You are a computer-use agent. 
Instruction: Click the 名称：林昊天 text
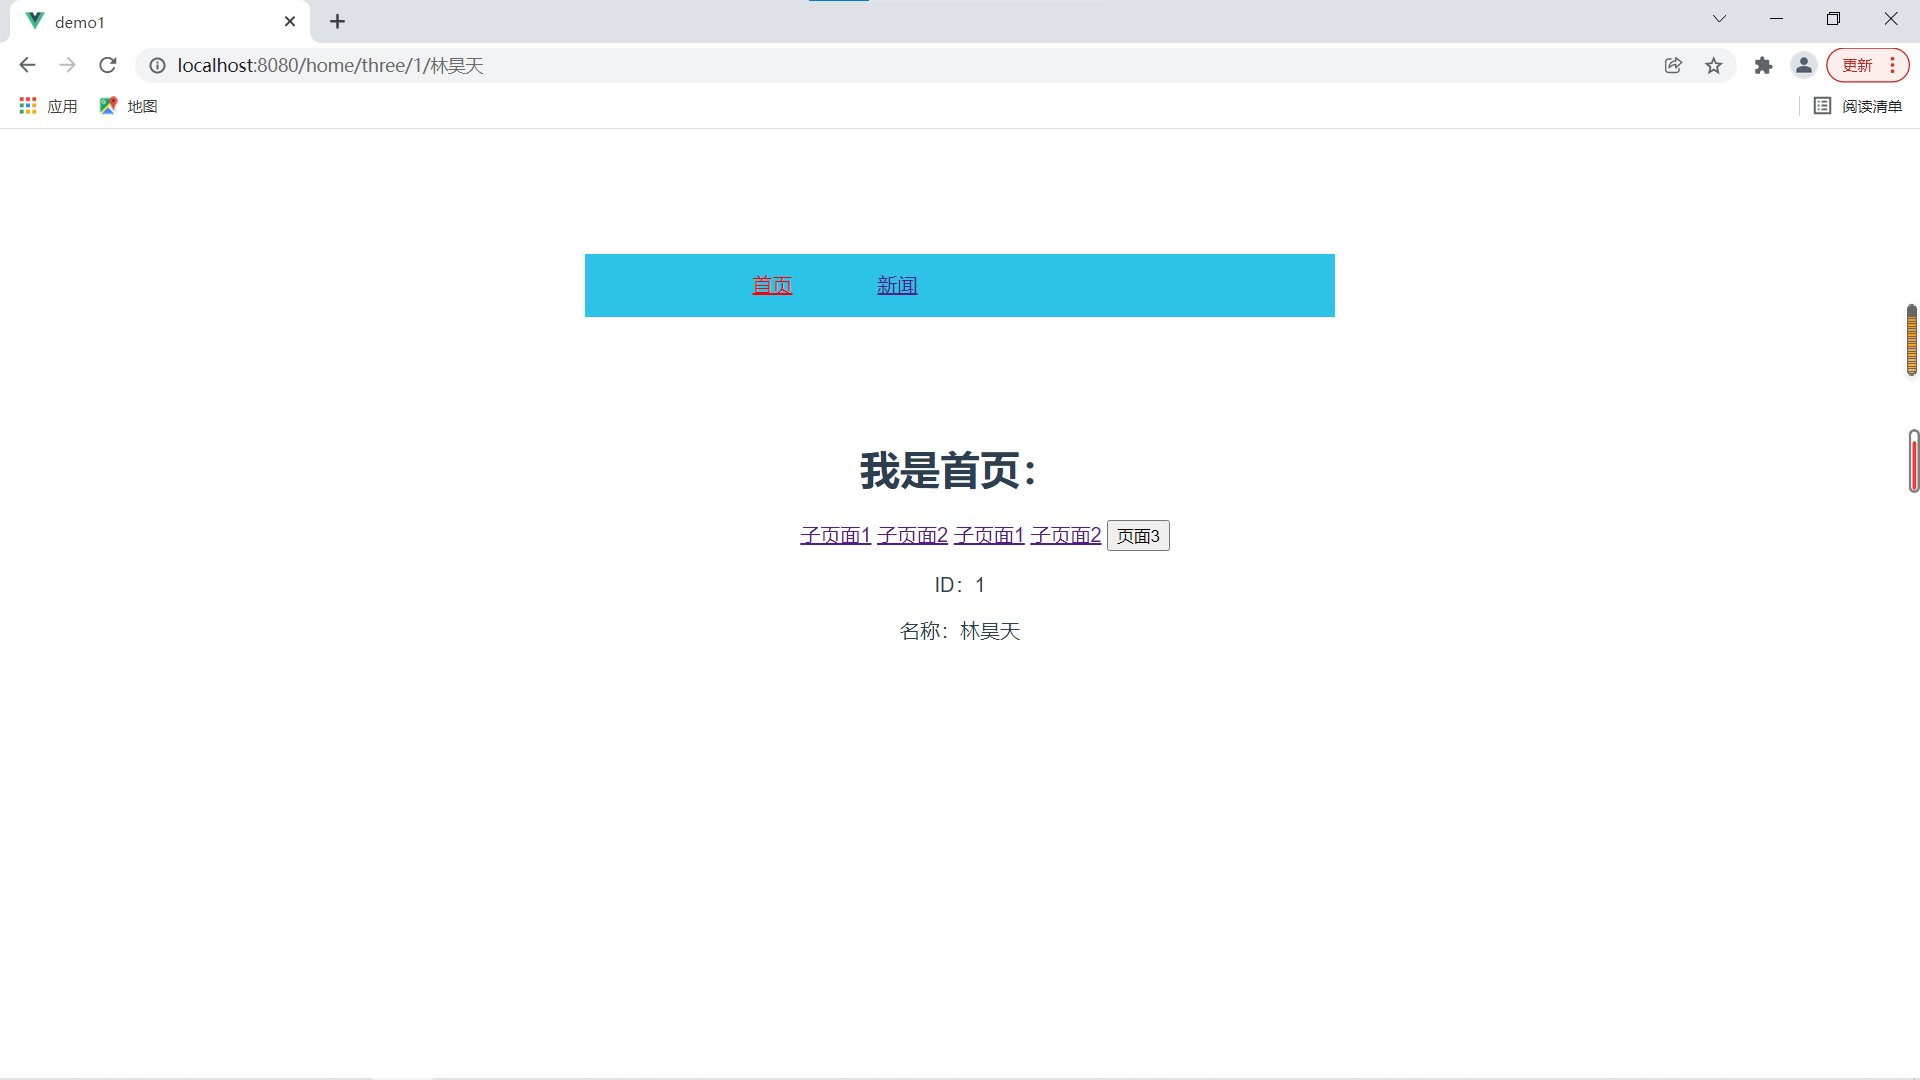[x=960, y=631]
